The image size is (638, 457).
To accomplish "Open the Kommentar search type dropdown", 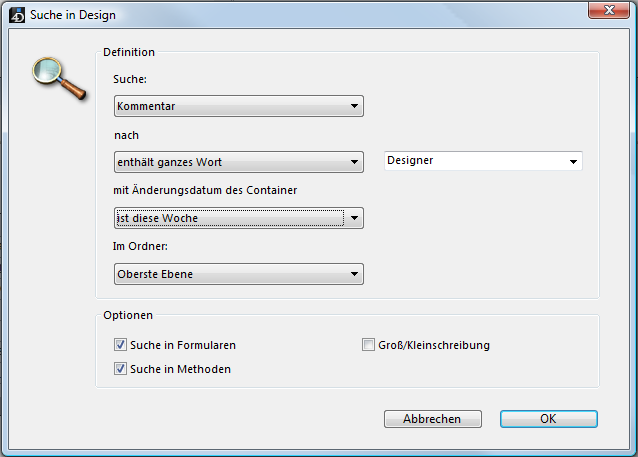I will [x=238, y=106].
